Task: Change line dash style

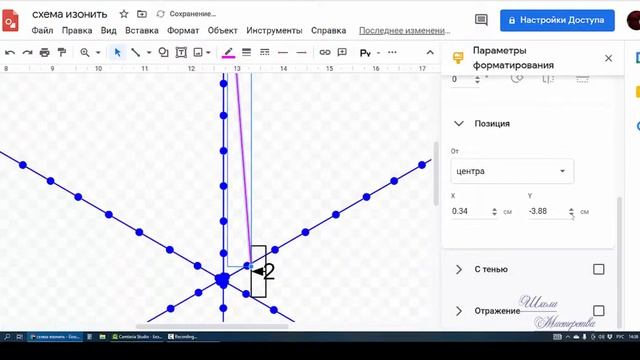Action: [264, 52]
